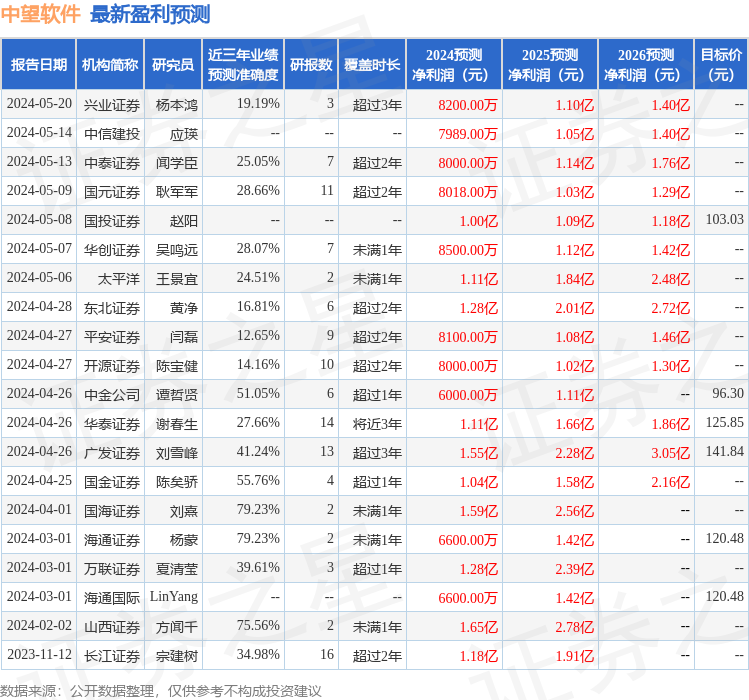Select the 中信建投 institution cell
The height and width of the screenshot is (700, 749).
[112, 134]
